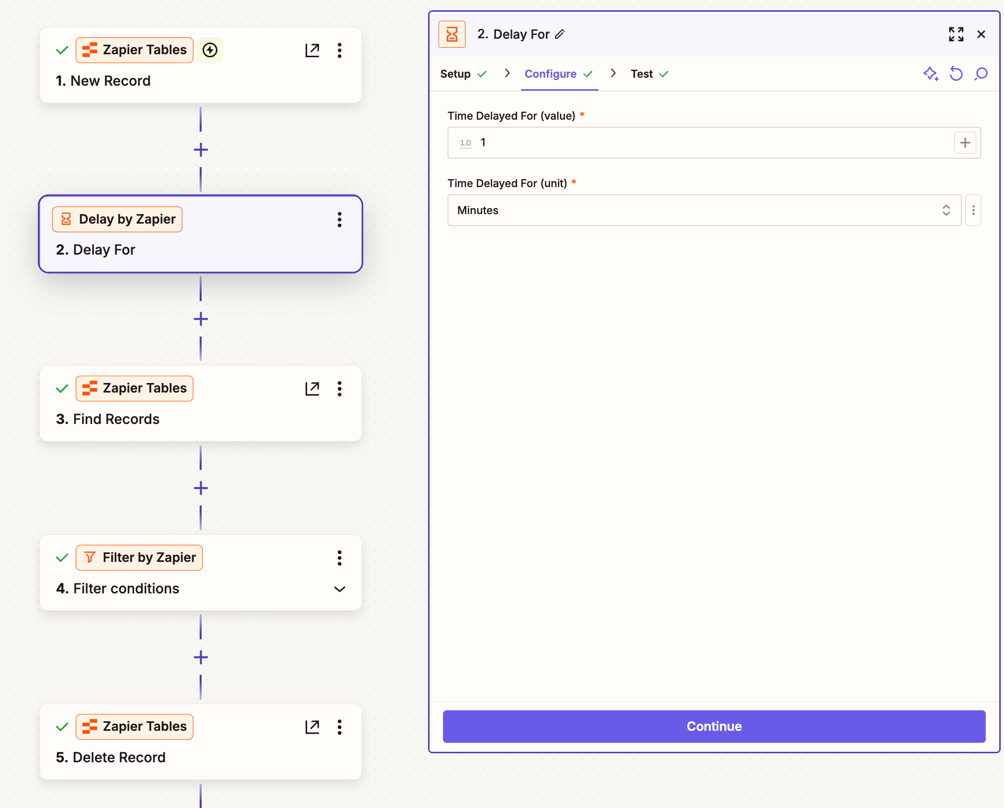
Task: Close the Delay For editor panel
Action: tap(981, 35)
